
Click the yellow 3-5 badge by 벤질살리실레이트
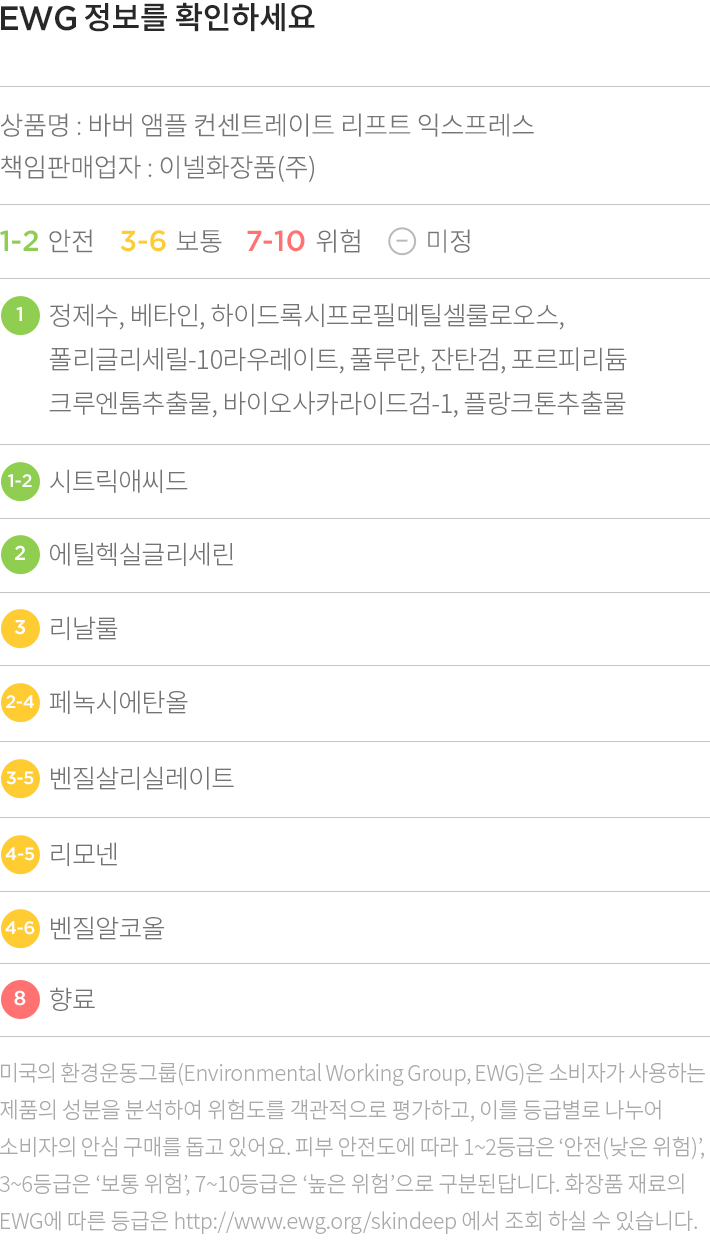coord(20,778)
